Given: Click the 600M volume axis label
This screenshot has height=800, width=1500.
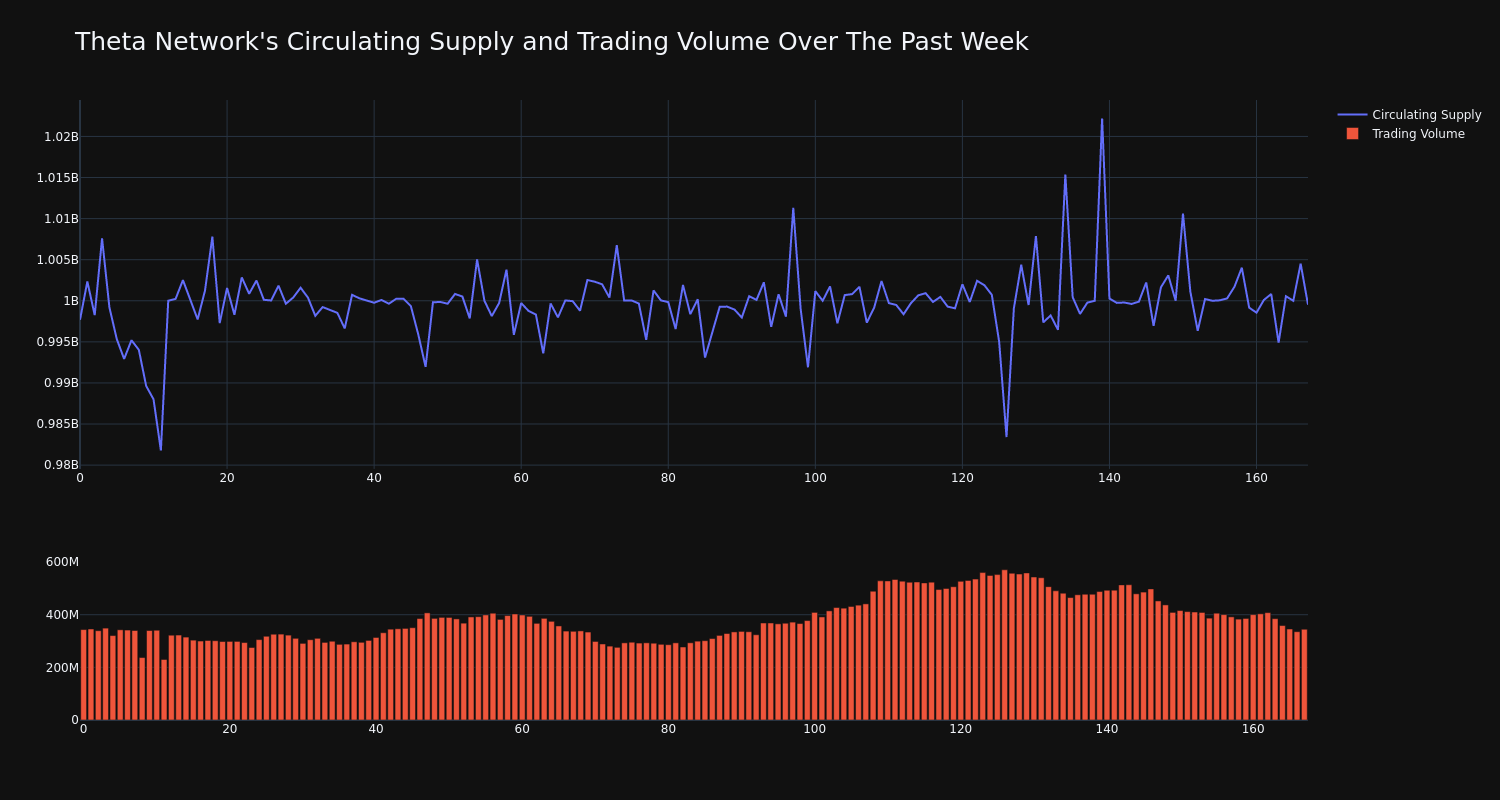Looking at the screenshot, I should [62, 562].
